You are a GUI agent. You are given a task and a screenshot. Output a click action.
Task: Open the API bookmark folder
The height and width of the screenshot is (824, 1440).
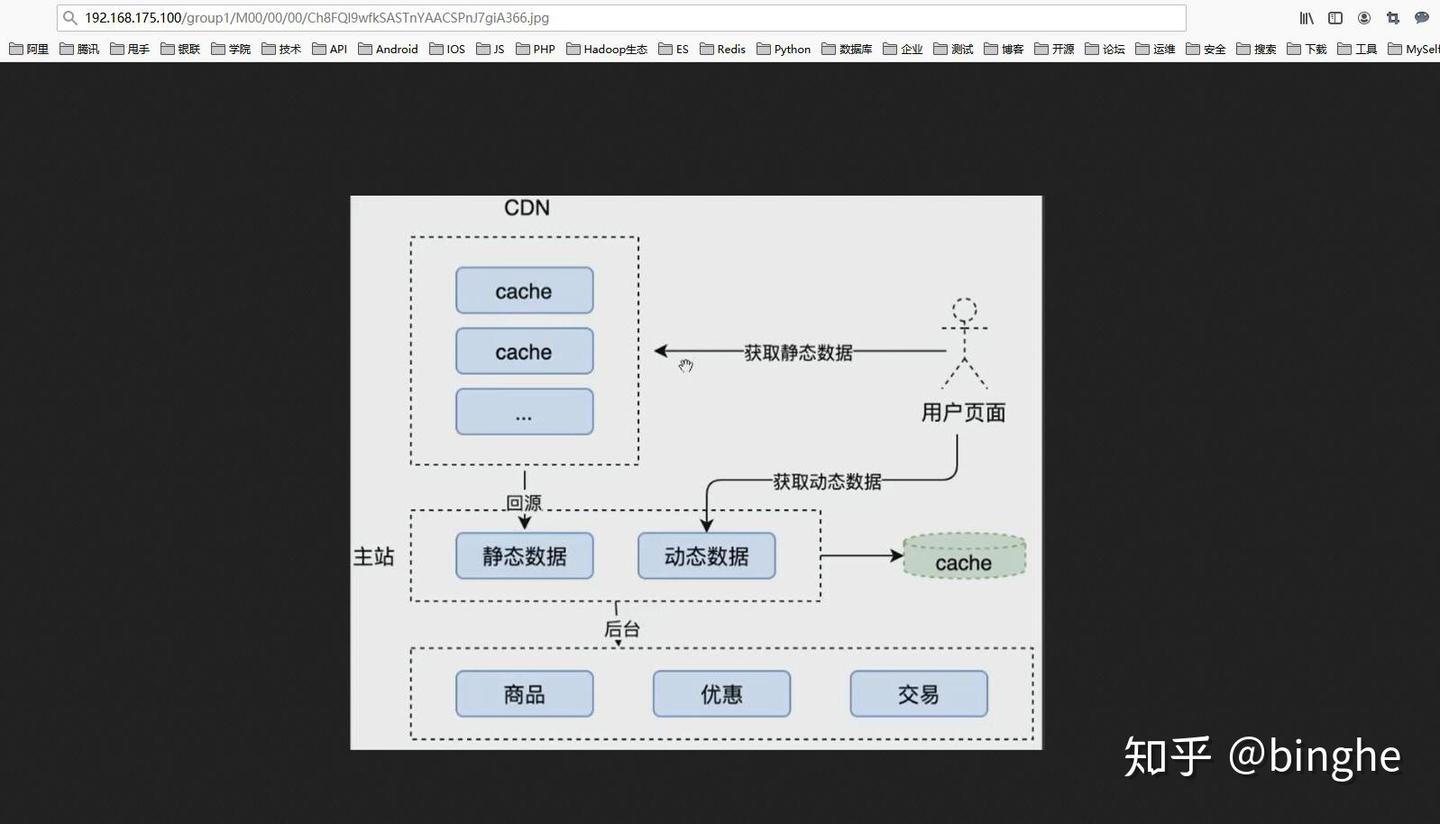click(x=330, y=49)
